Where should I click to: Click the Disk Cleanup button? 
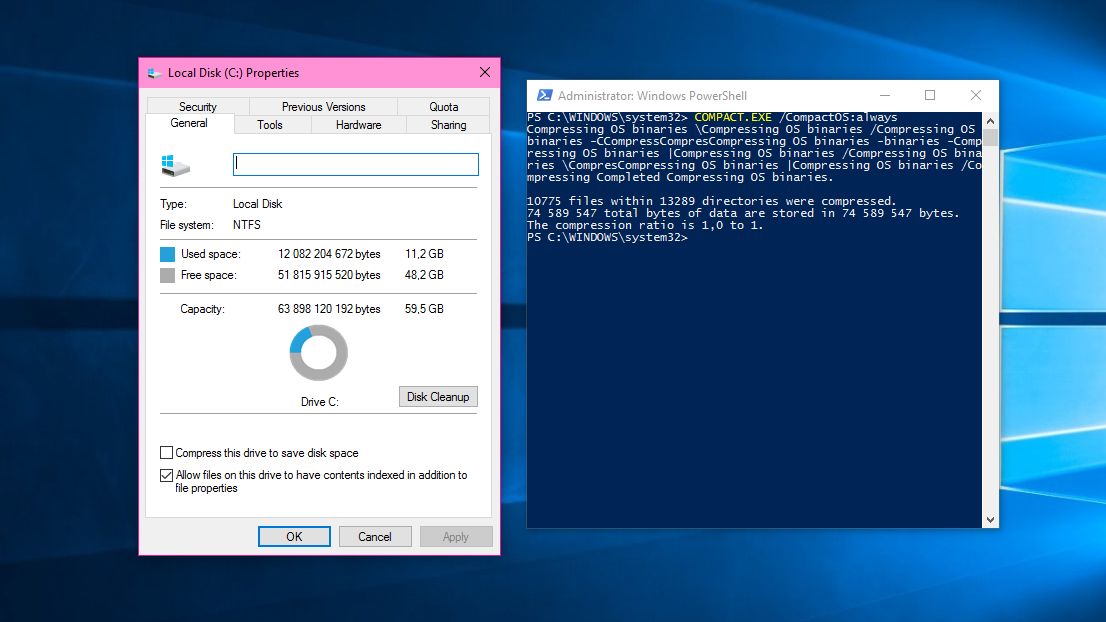click(438, 397)
